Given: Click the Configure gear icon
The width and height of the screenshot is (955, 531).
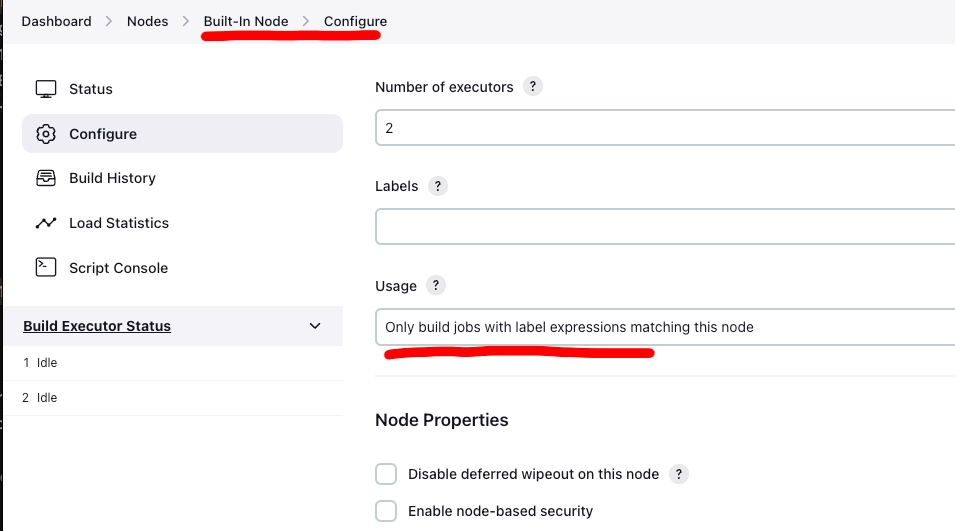Looking at the screenshot, I should pos(45,134).
